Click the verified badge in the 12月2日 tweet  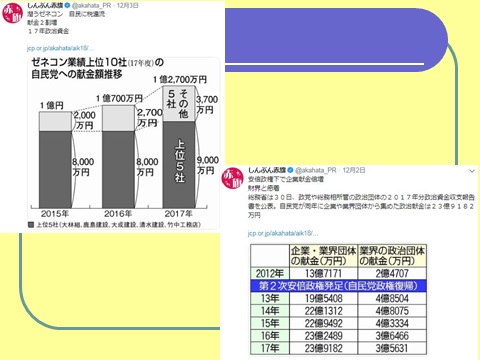point(290,170)
